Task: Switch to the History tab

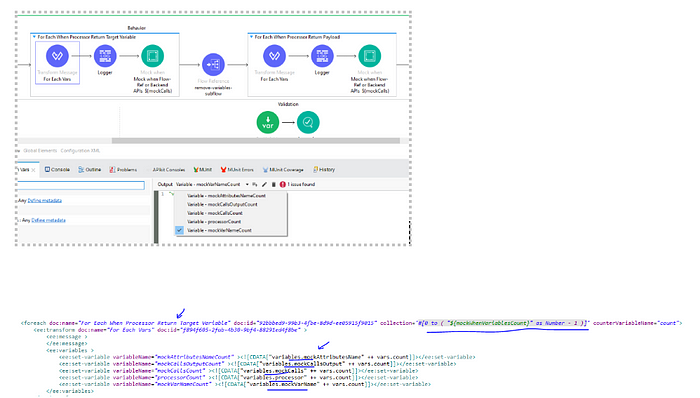Action: (324, 170)
